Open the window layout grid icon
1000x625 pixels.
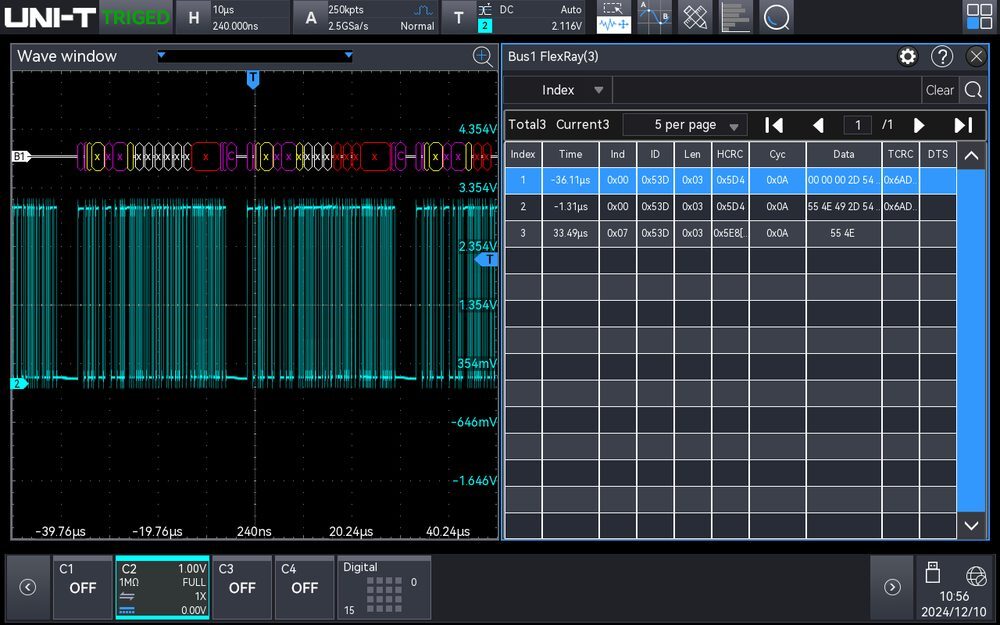[x=979, y=17]
